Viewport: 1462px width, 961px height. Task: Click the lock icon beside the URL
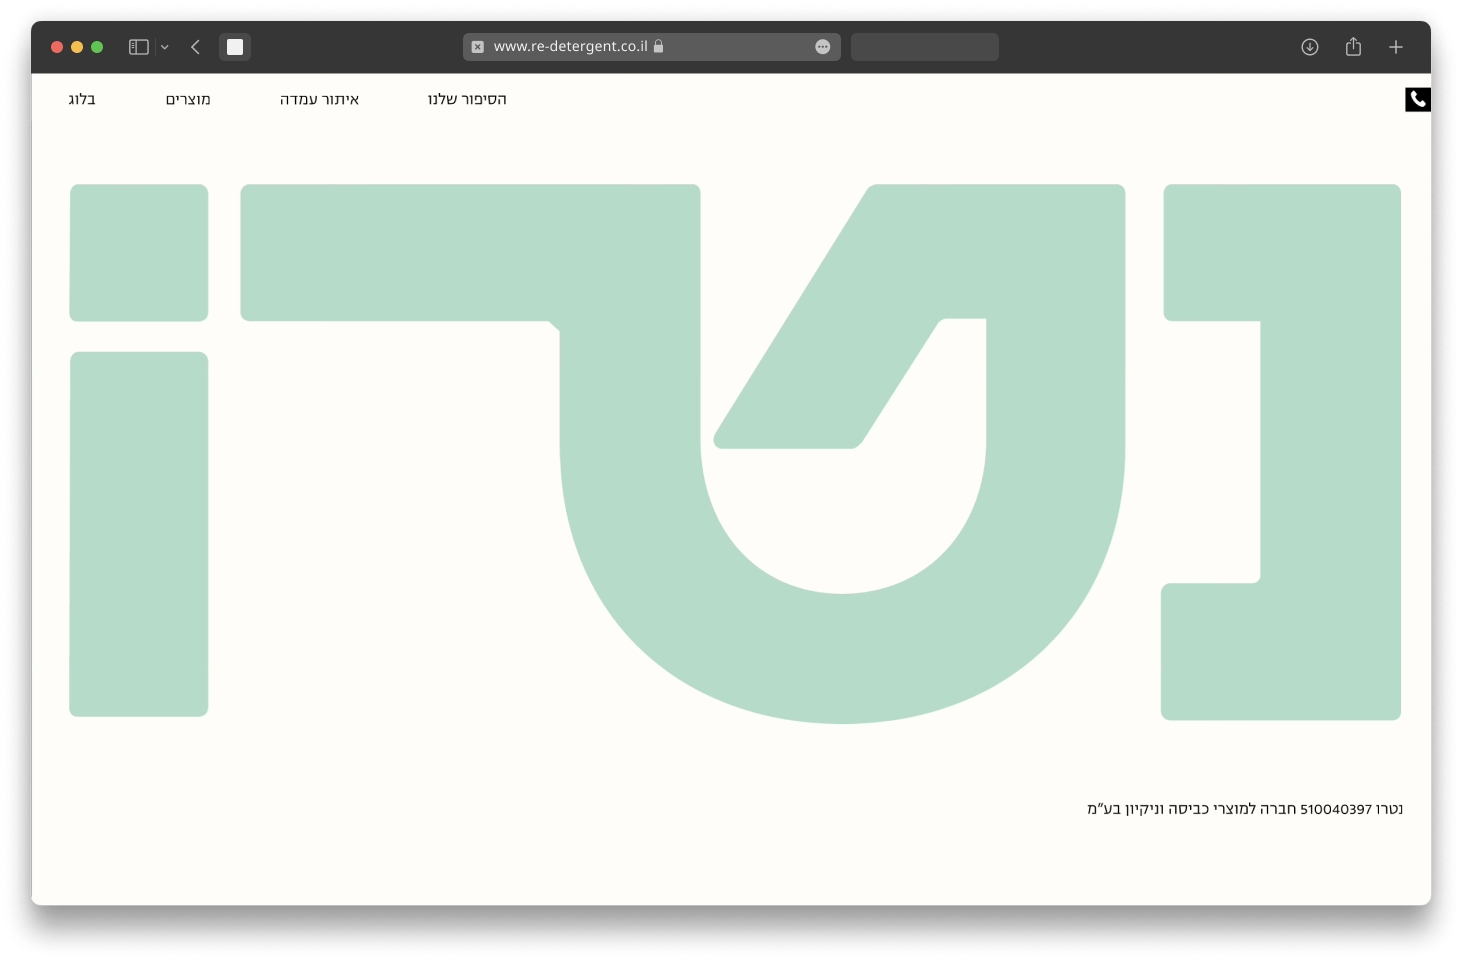[659, 46]
